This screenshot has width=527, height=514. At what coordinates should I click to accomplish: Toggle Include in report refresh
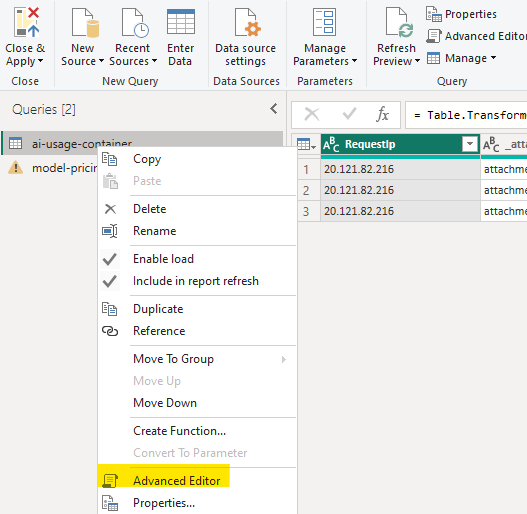coord(197,281)
